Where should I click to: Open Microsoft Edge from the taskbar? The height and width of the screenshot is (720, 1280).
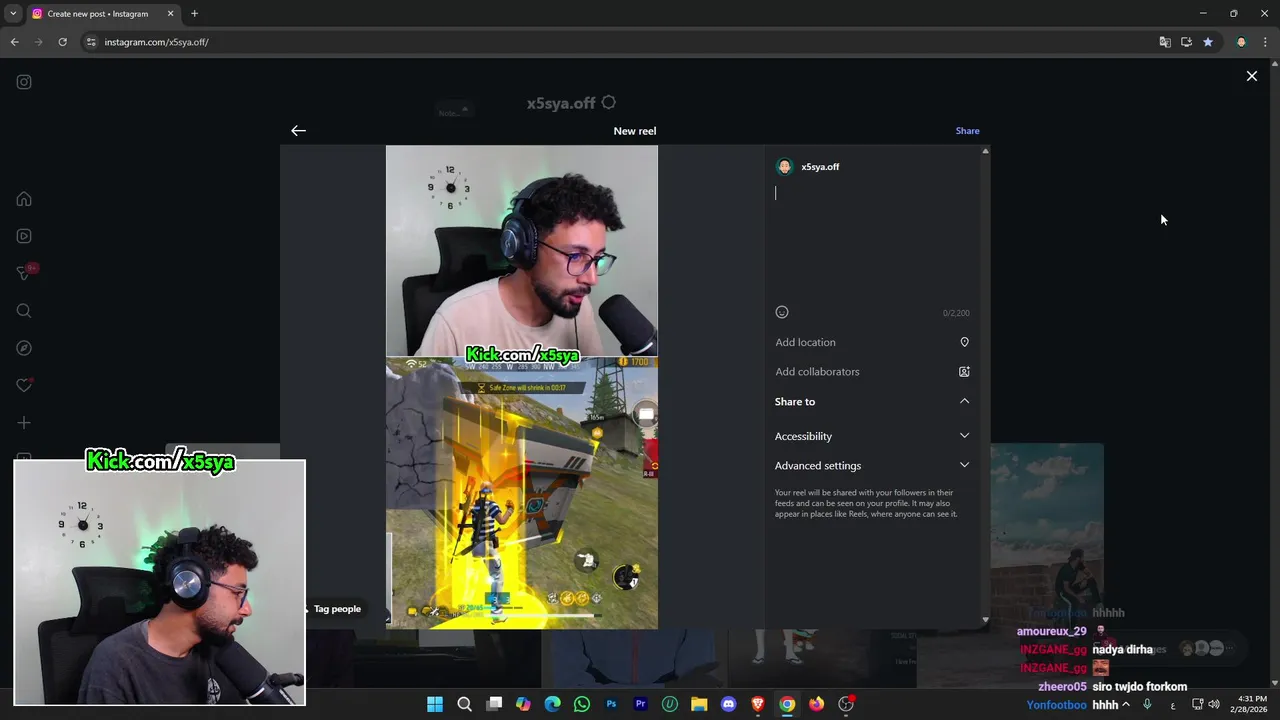[552, 704]
